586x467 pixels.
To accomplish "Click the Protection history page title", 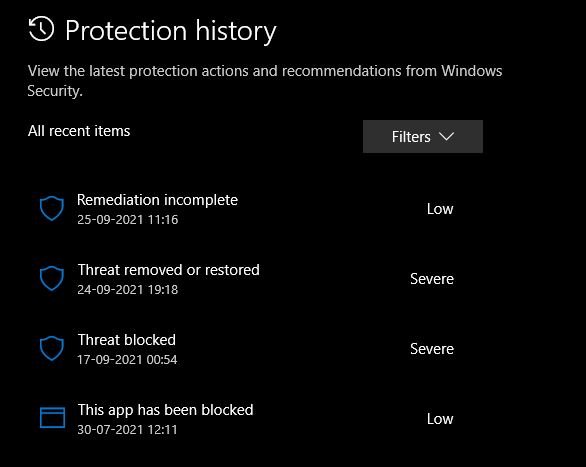I will coord(171,31).
